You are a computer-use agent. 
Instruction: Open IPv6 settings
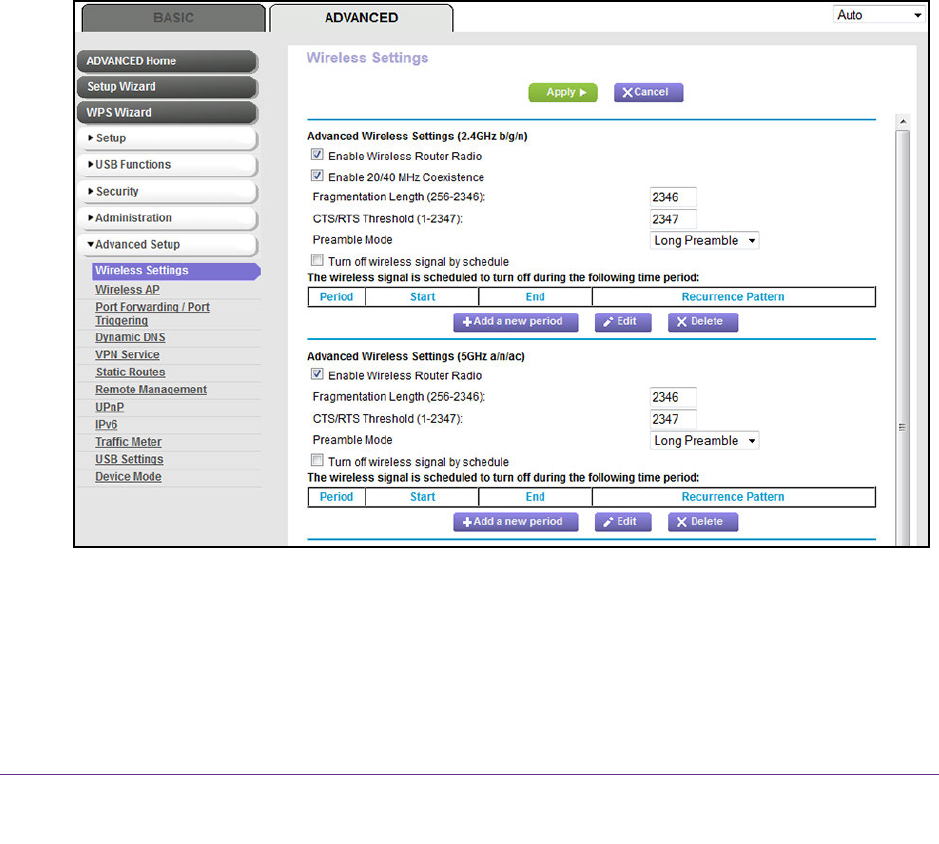pos(106,425)
